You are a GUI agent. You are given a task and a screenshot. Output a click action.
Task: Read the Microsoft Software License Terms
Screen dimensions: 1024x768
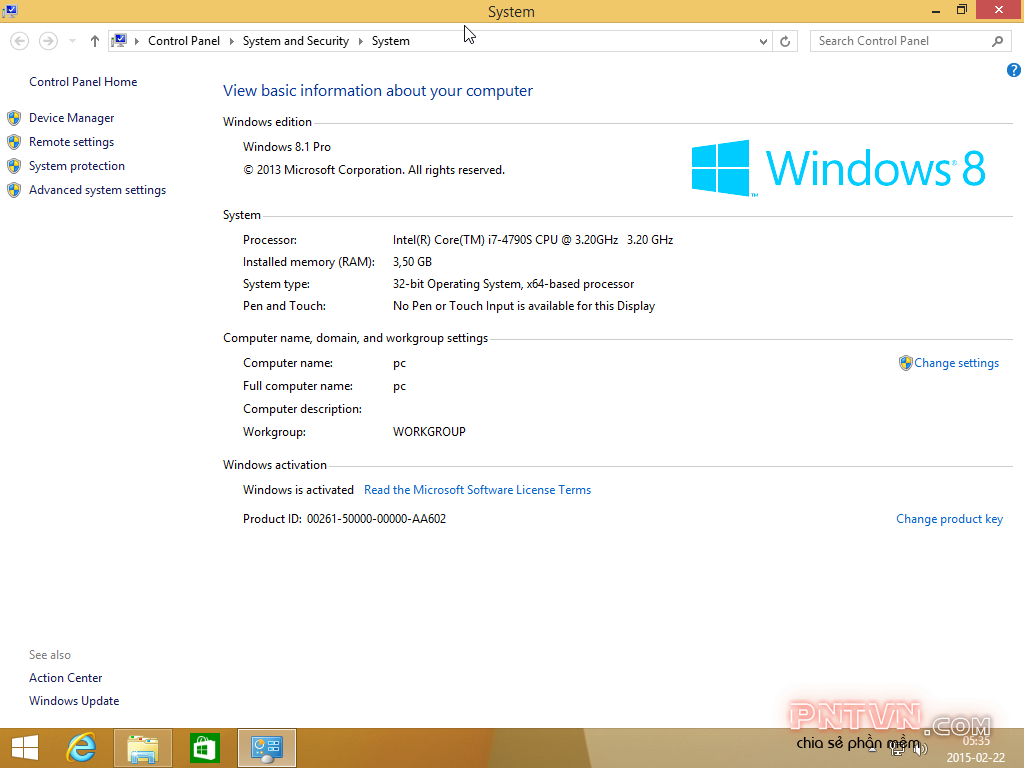coord(477,490)
